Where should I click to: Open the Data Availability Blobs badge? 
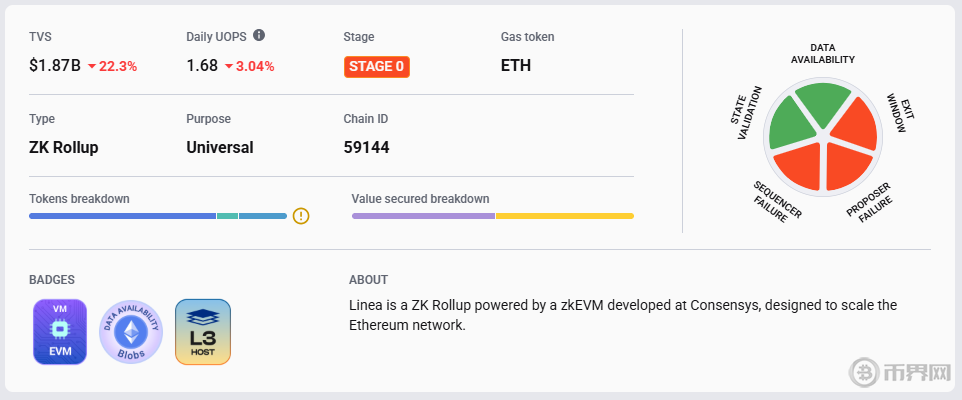pyautogui.click(x=131, y=331)
